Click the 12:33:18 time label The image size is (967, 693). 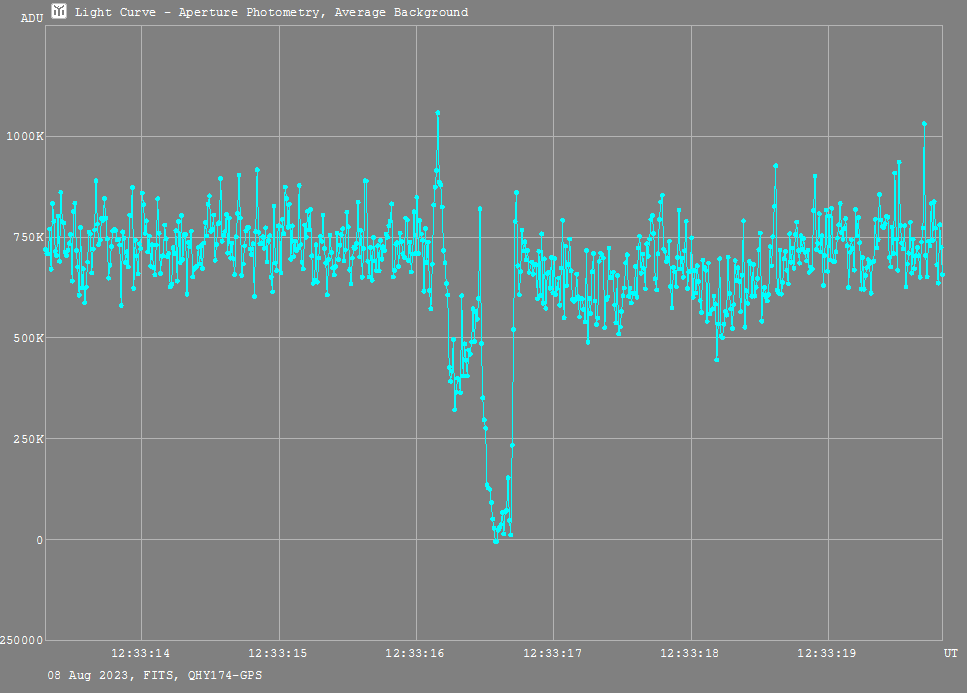(x=689, y=654)
